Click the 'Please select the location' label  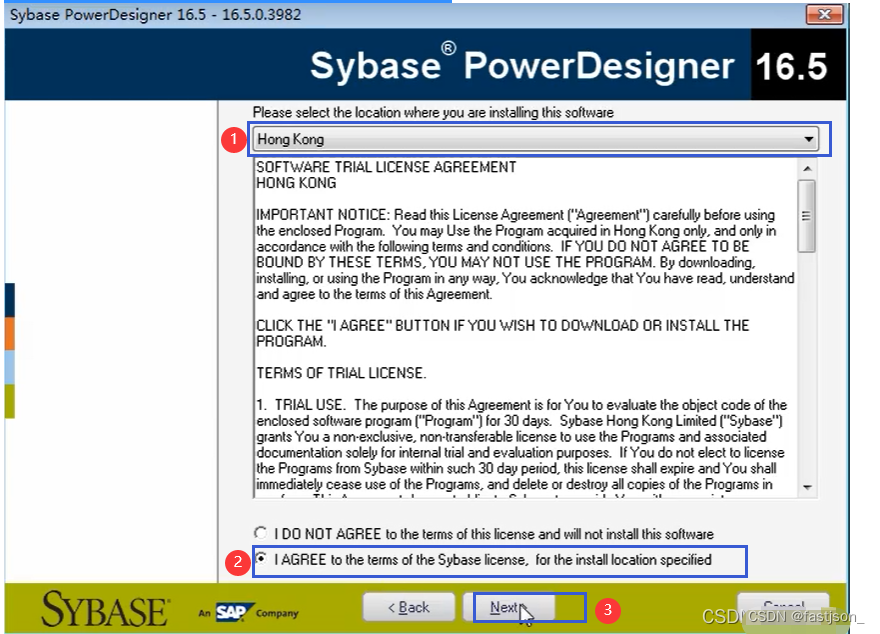(433, 112)
